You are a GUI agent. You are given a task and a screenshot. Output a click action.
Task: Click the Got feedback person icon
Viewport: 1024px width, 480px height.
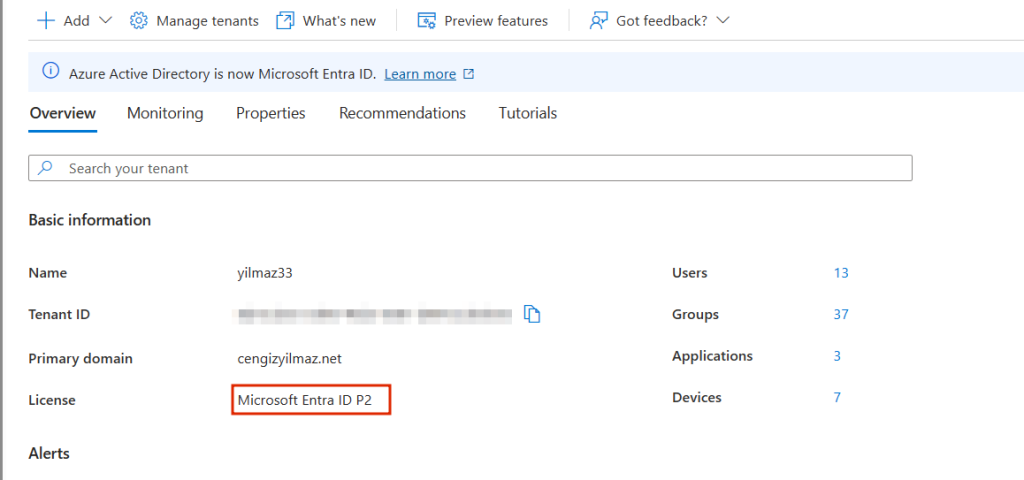[599, 20]
